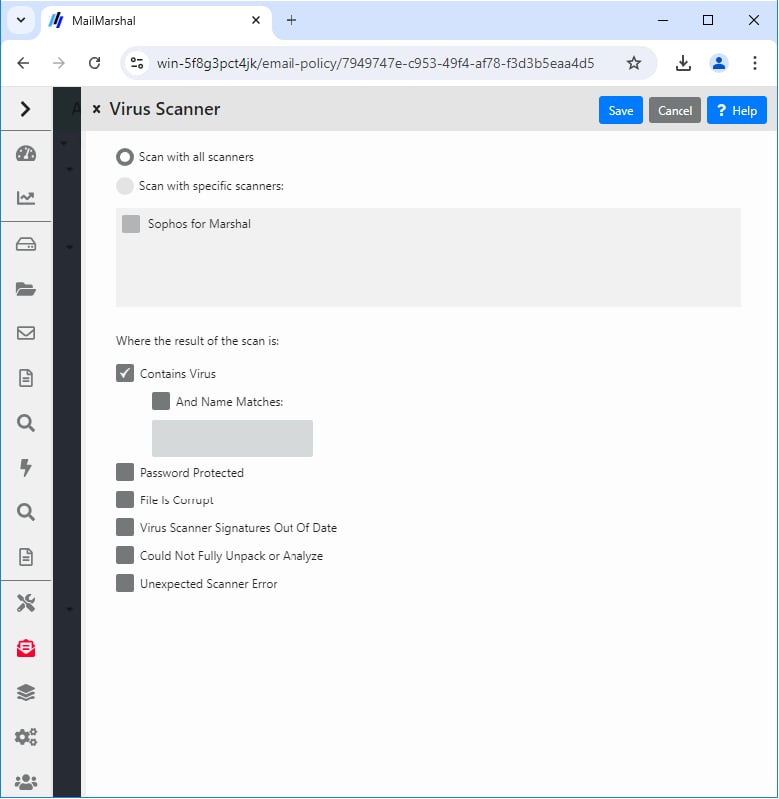Expand the sidebar navigation chevron

[25, 109]
